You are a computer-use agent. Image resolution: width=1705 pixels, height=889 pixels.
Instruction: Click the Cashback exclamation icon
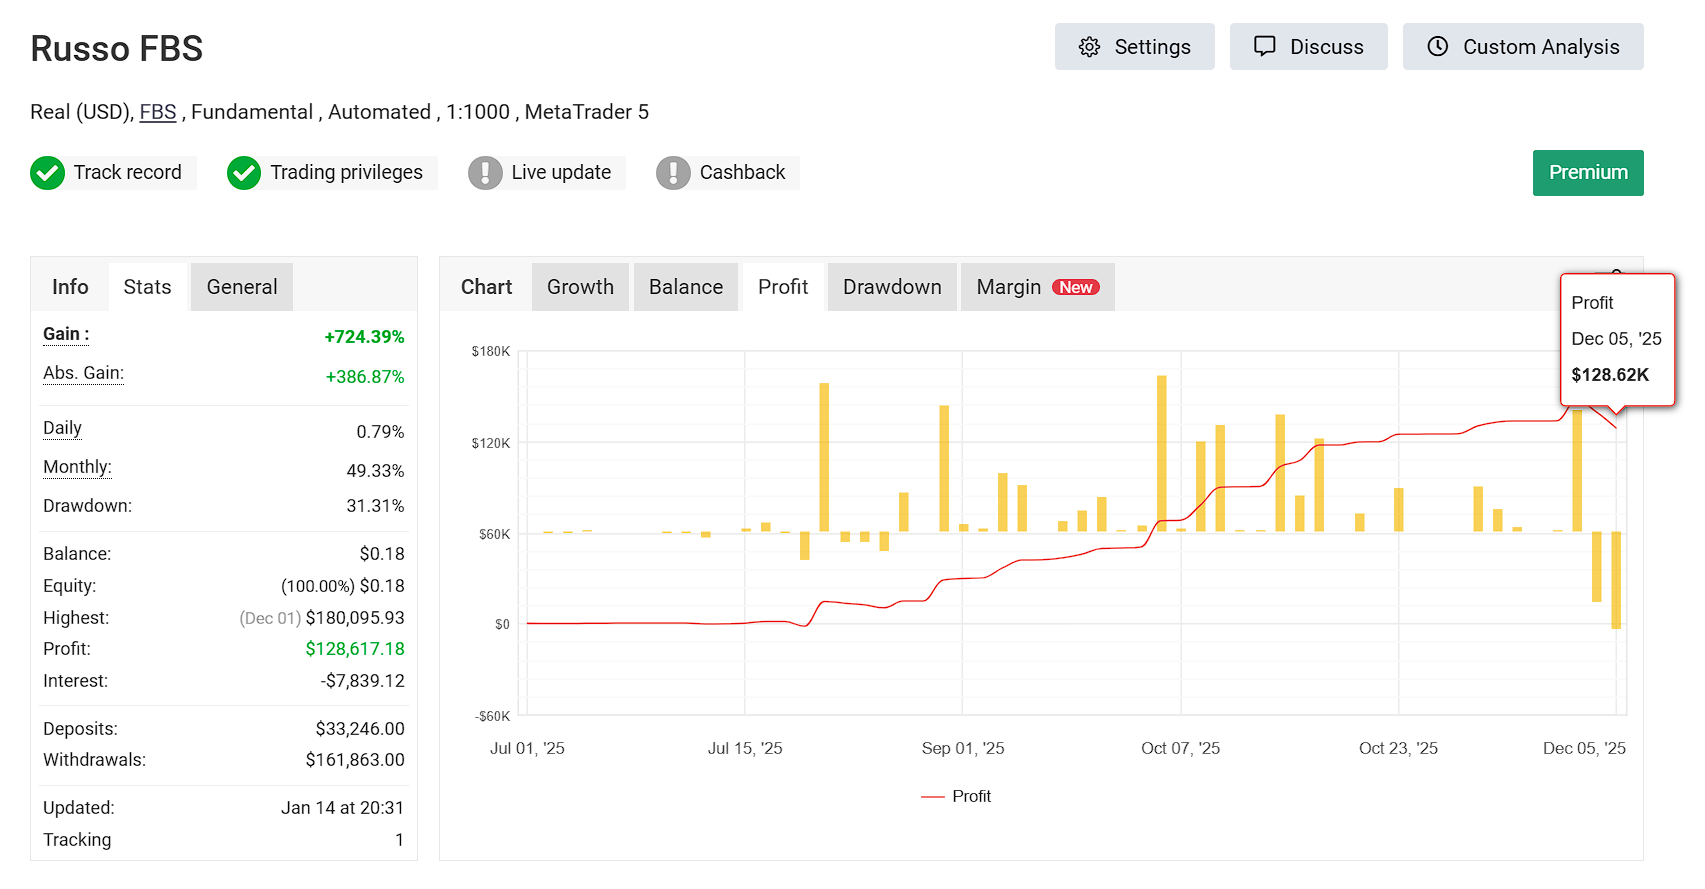click(673, 173)
